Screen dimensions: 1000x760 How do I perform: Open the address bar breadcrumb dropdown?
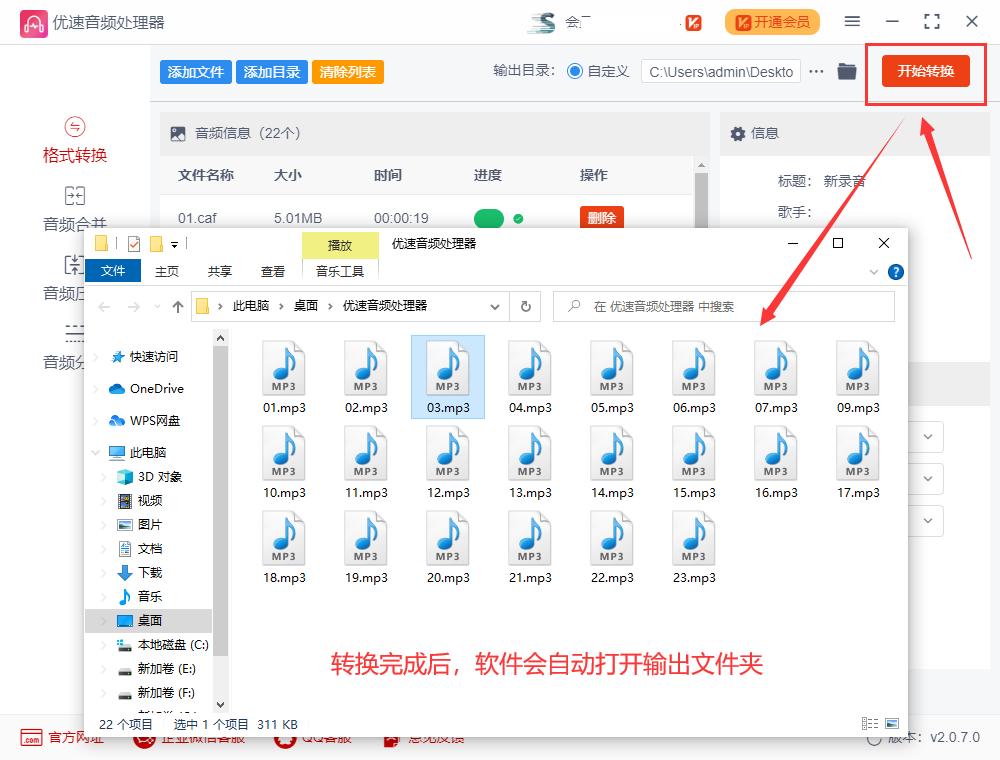tap(494, 307)
